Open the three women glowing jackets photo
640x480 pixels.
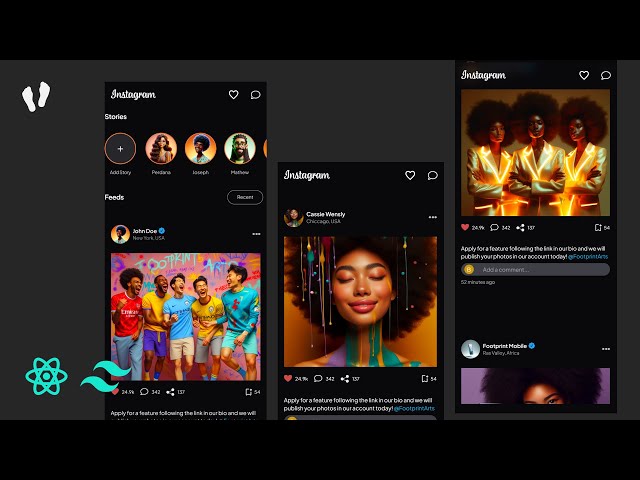536,153
